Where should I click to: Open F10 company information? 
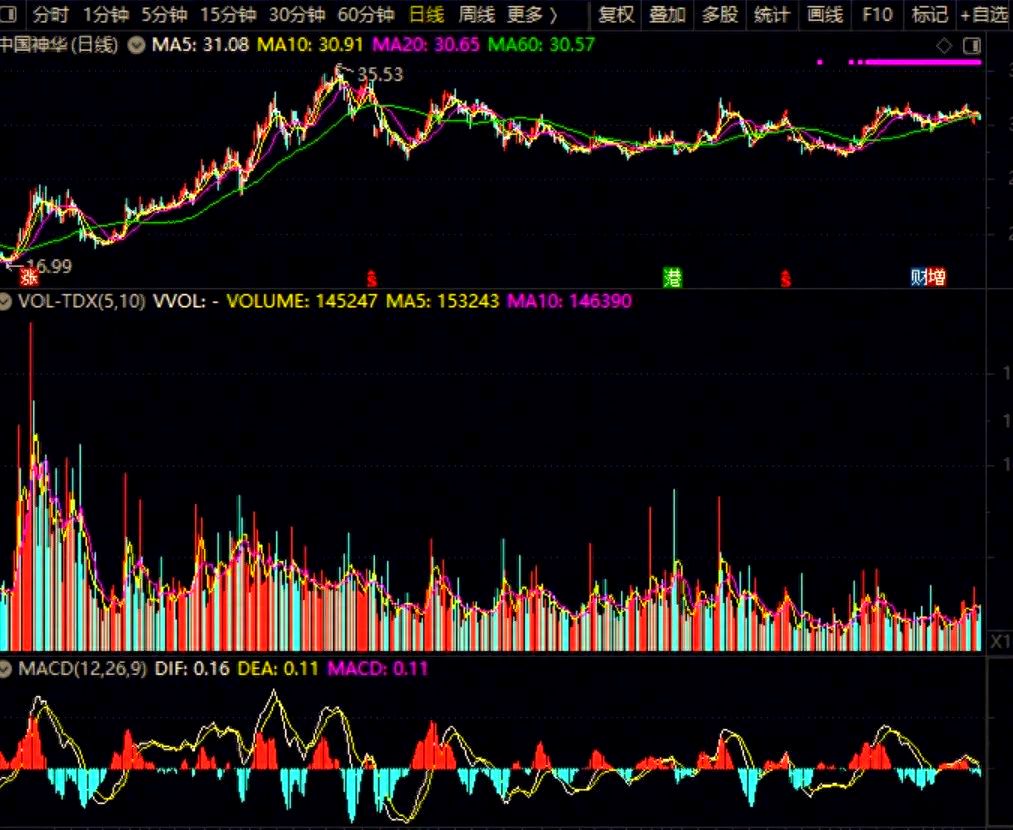(x=877, y=14)
